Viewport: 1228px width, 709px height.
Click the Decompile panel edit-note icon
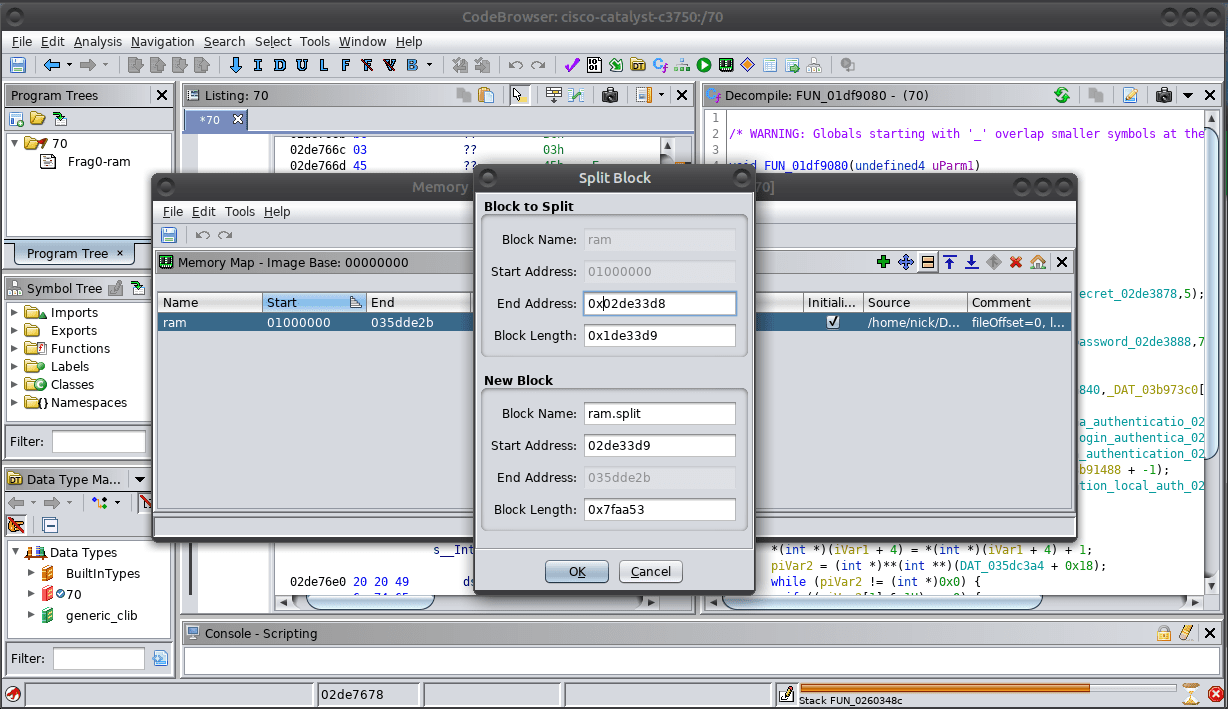coord(1130,95)
